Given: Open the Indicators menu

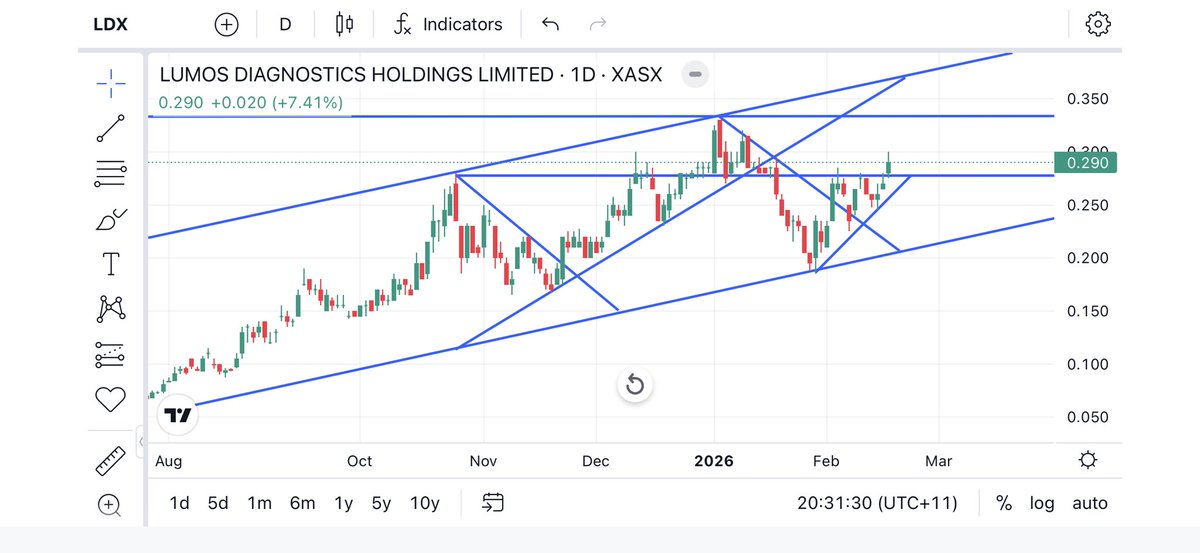Looking at the screenshot, I should pyautogui.click(x=447, y=24).
